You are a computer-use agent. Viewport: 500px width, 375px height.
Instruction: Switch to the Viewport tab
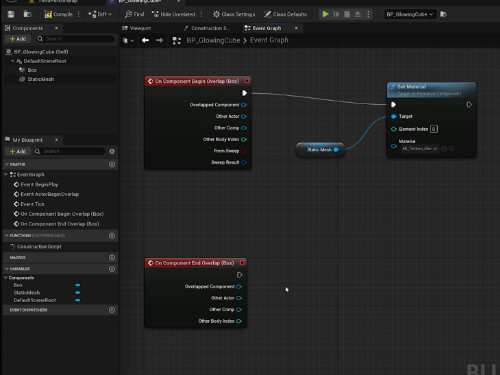[137, 28]
